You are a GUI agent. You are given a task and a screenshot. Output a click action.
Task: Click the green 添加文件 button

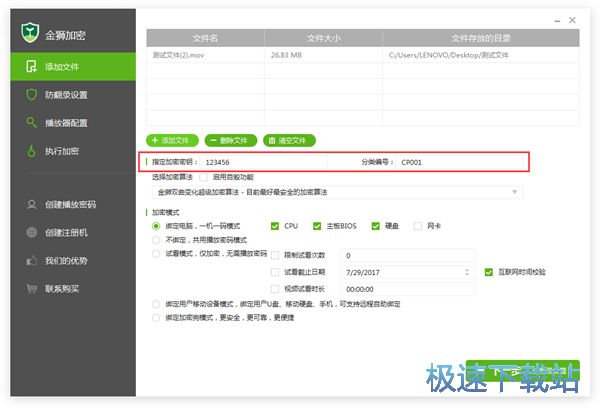pyautogui.click(x=173, y=140)
